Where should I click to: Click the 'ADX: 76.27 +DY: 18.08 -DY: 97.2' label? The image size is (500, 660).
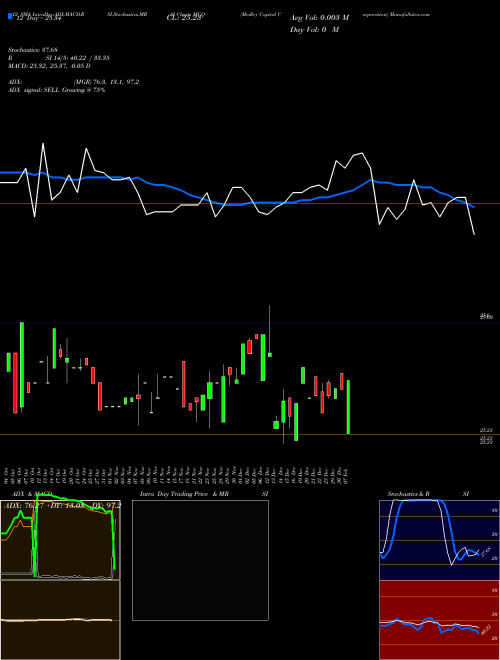click(x=62, y=506)
